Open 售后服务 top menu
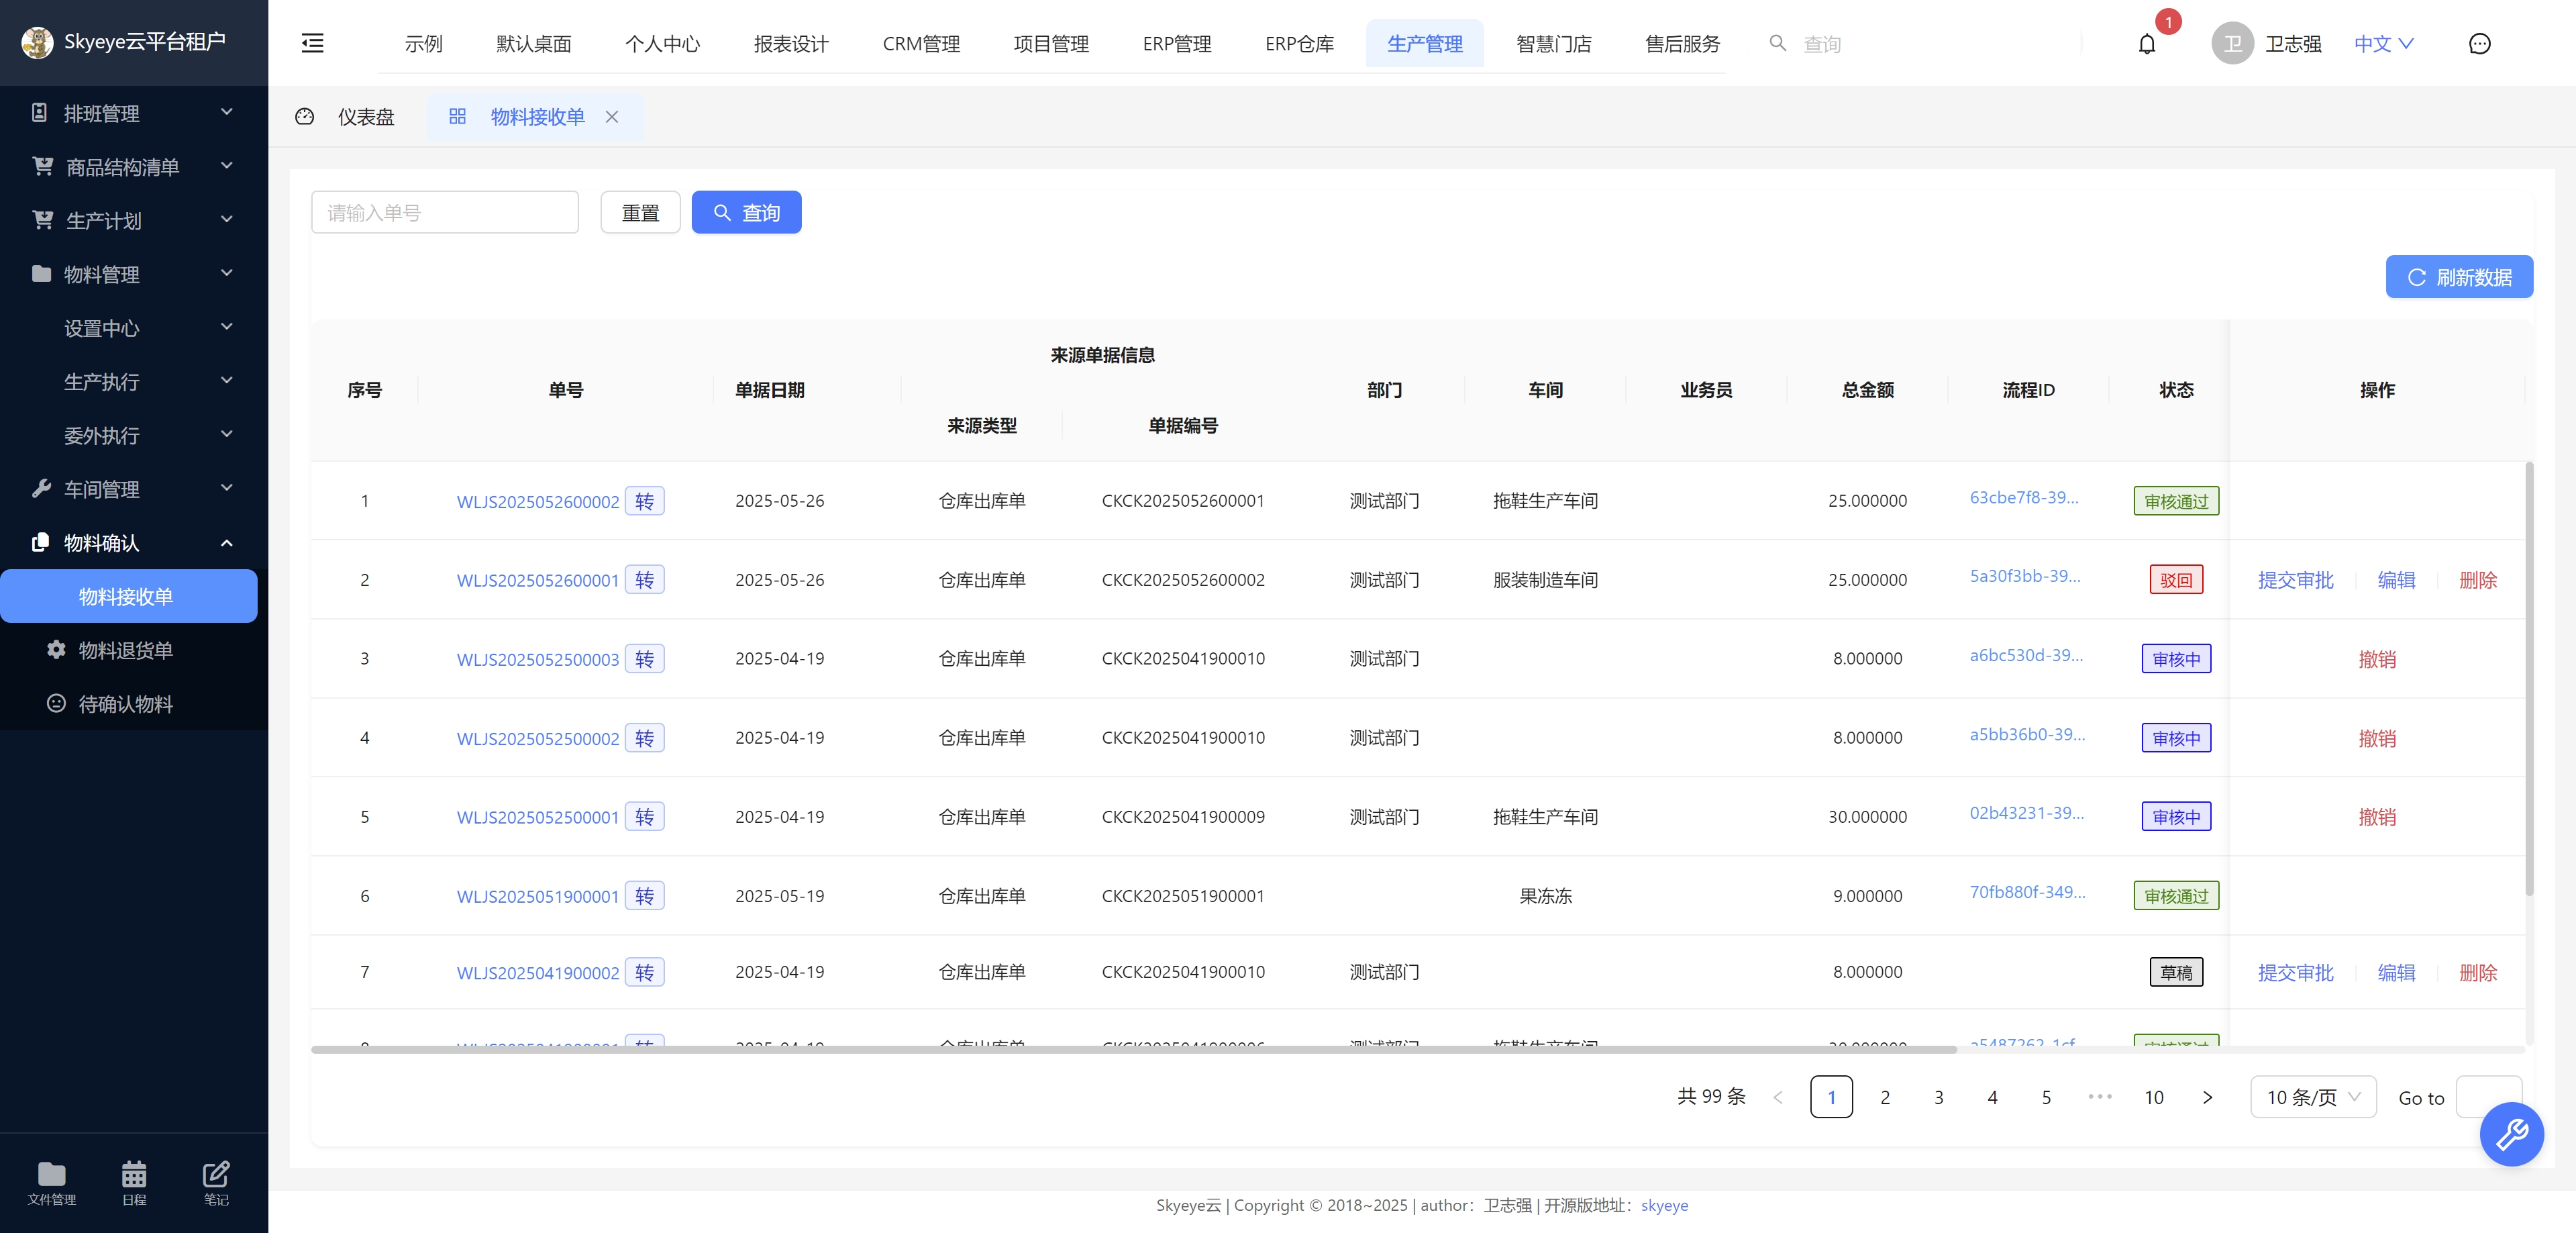 point(1682,44)
